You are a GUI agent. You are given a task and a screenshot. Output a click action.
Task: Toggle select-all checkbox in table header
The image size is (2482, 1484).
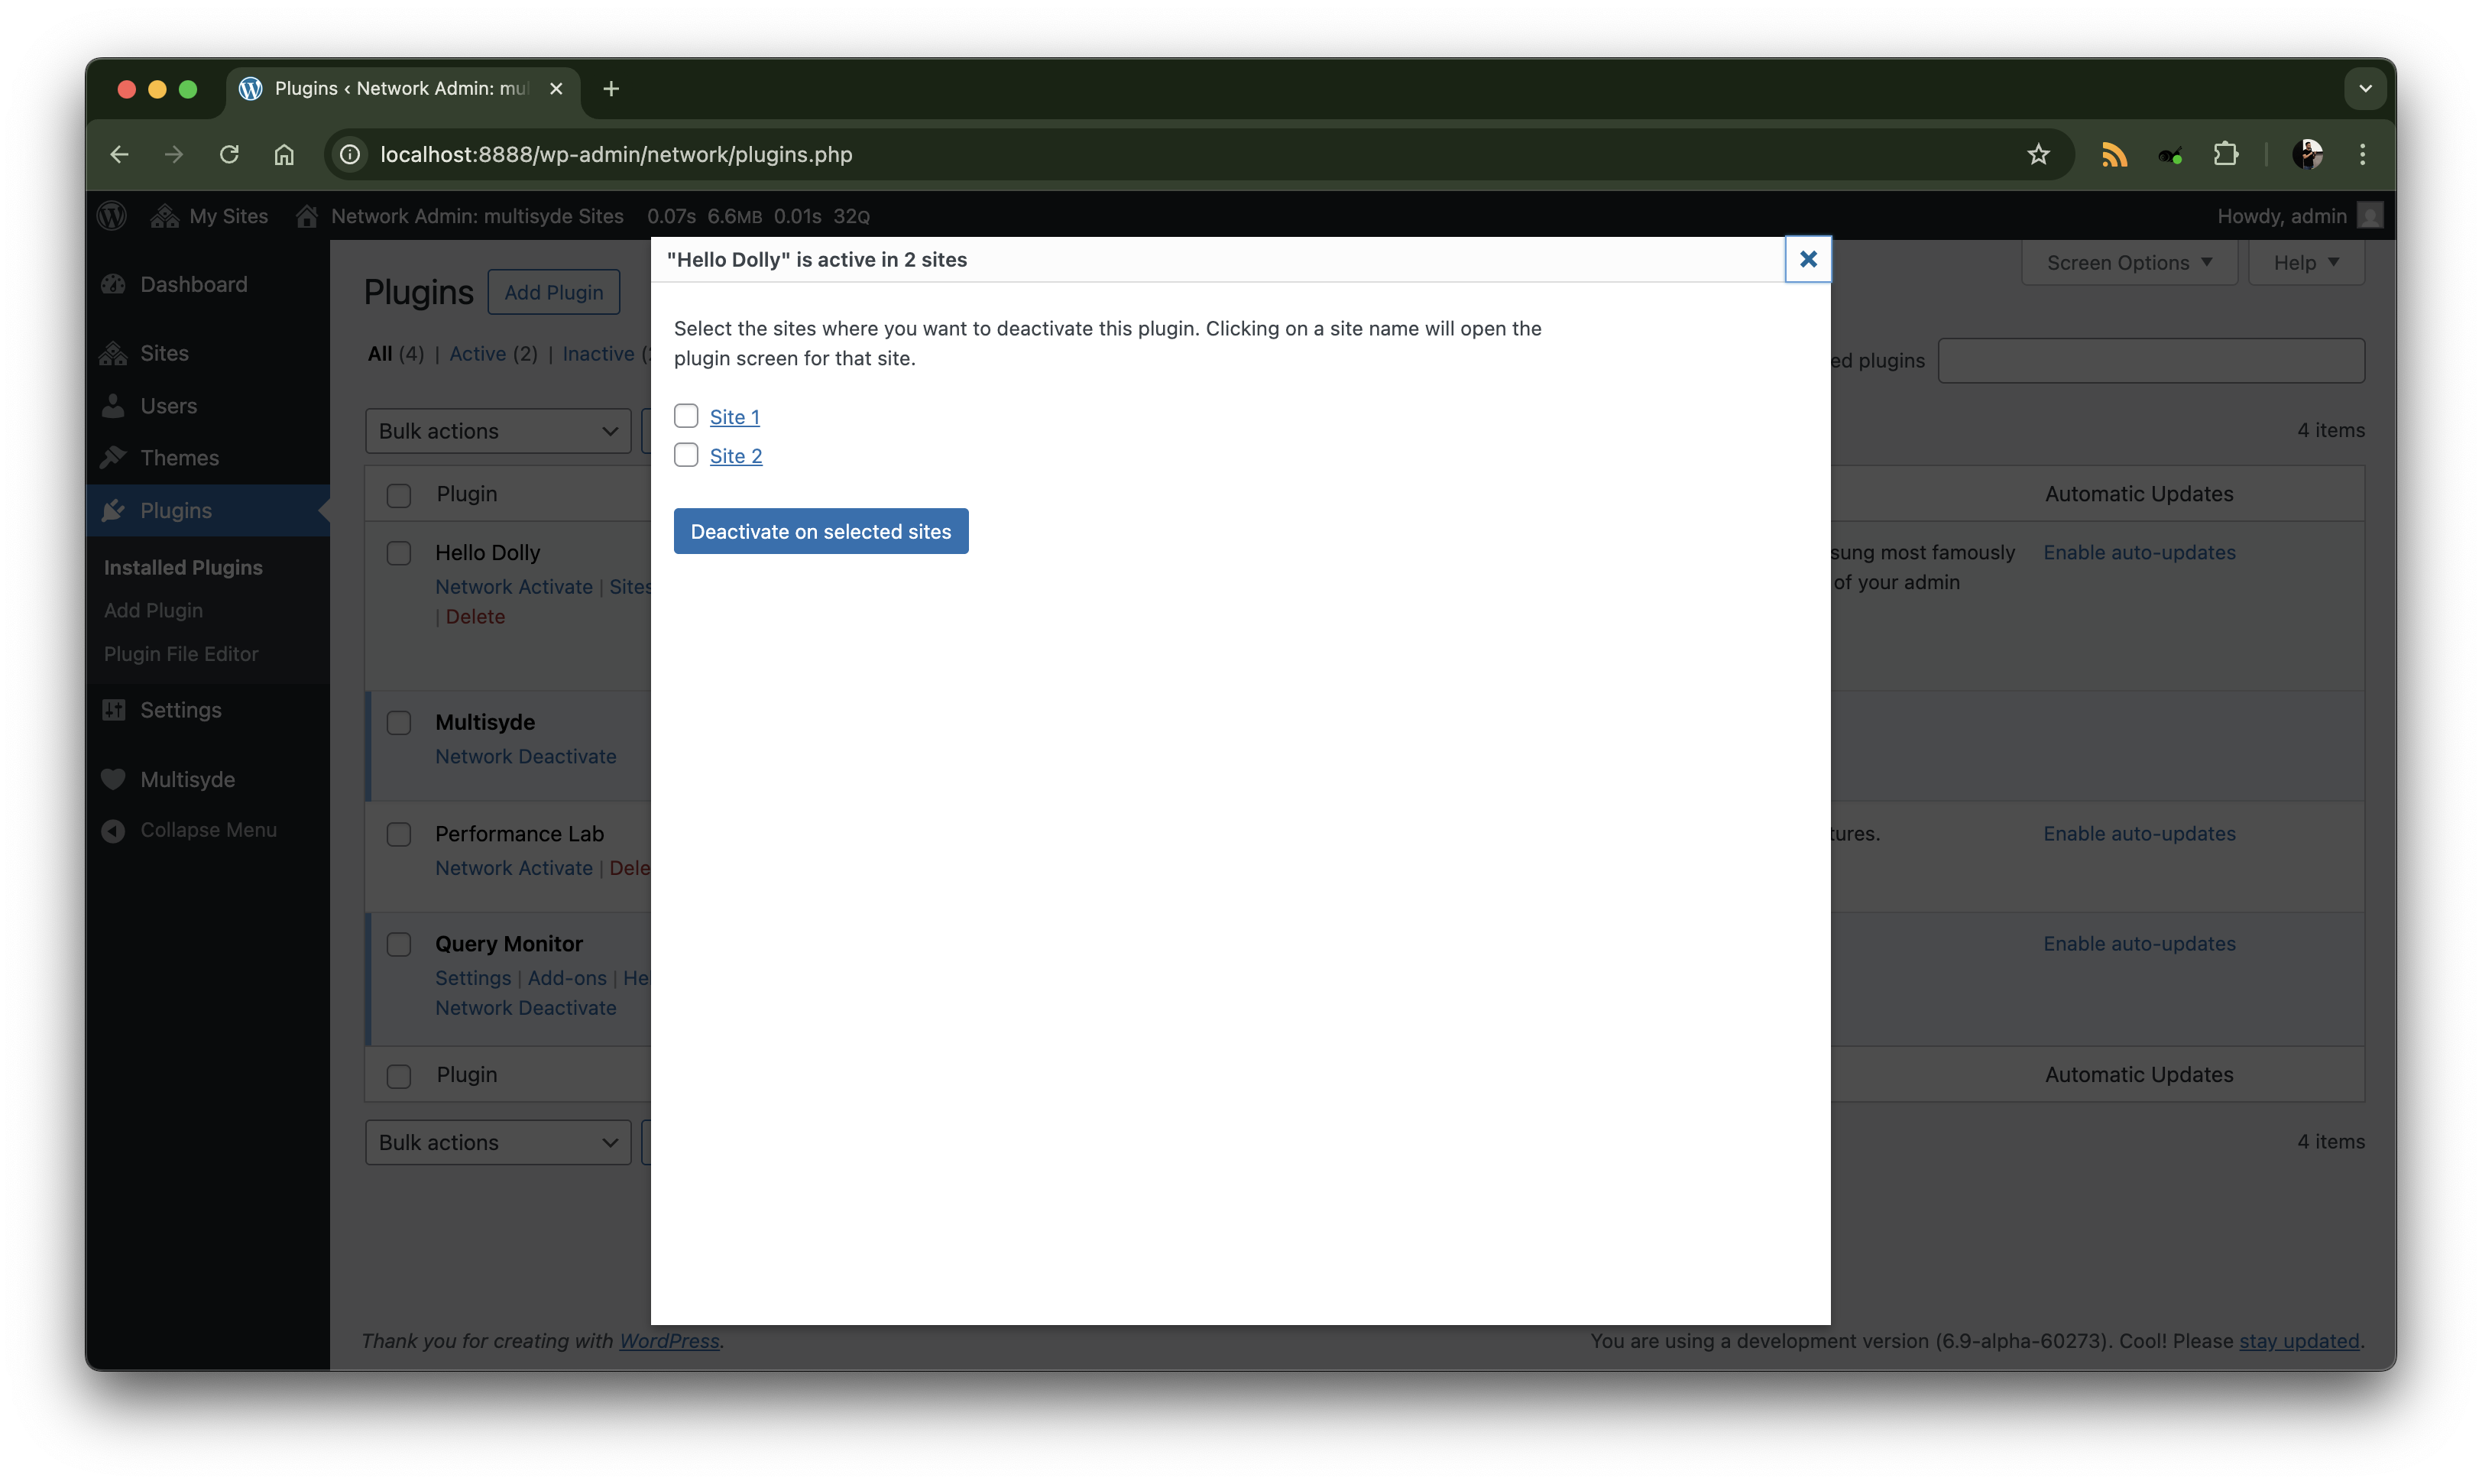tap(399, 495)
